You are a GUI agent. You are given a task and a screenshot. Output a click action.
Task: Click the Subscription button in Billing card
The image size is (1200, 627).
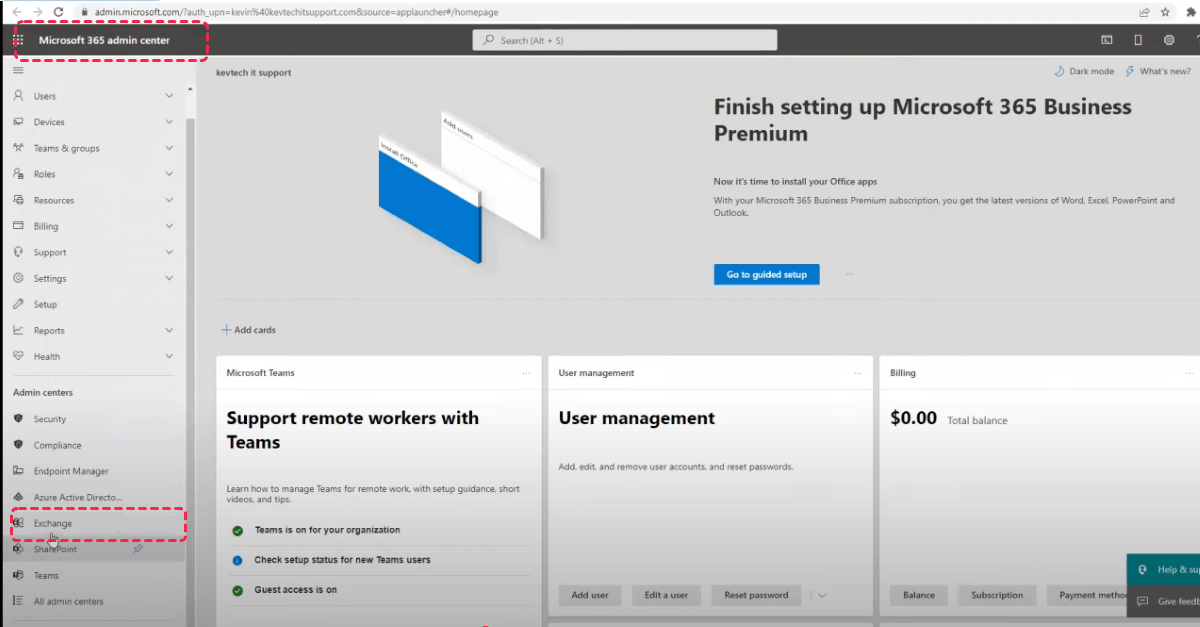pyautogui.click(x=997, y=595)
